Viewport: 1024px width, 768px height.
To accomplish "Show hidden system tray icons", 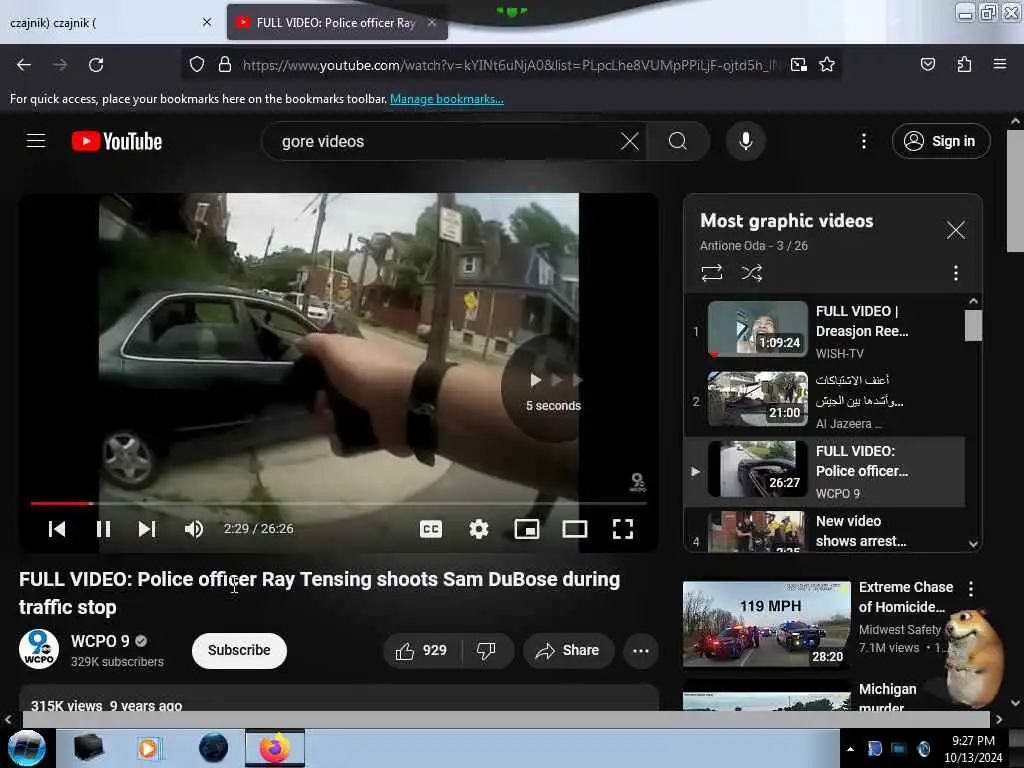I will click(x=850, y=749).
